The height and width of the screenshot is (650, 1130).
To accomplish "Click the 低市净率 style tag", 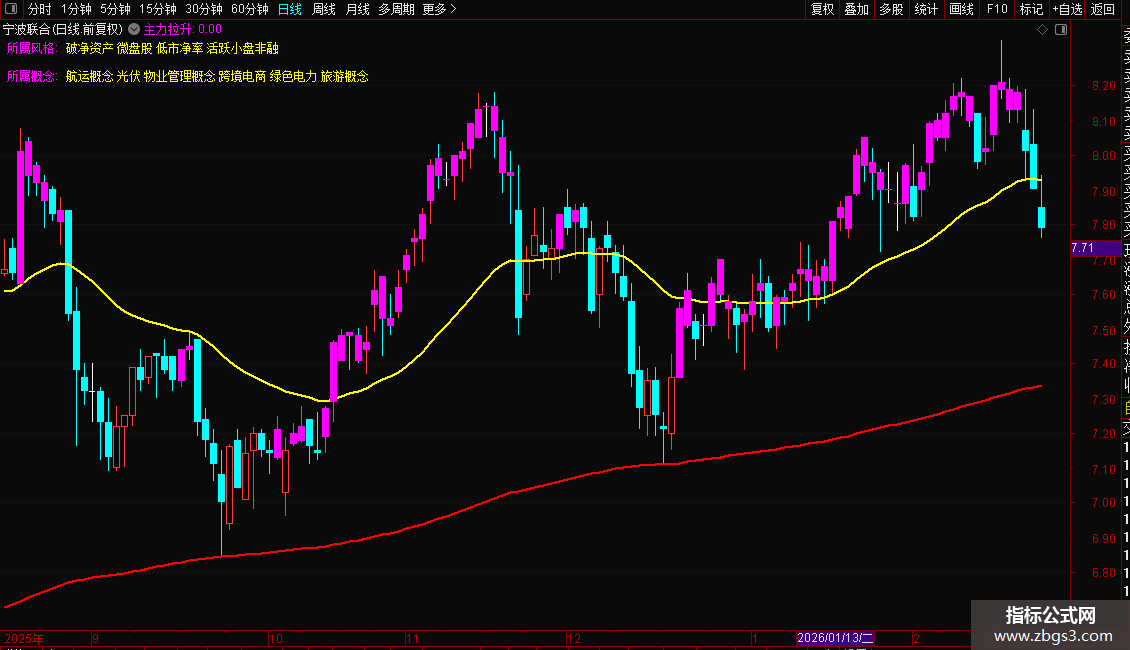I will [x=179, y=48].
